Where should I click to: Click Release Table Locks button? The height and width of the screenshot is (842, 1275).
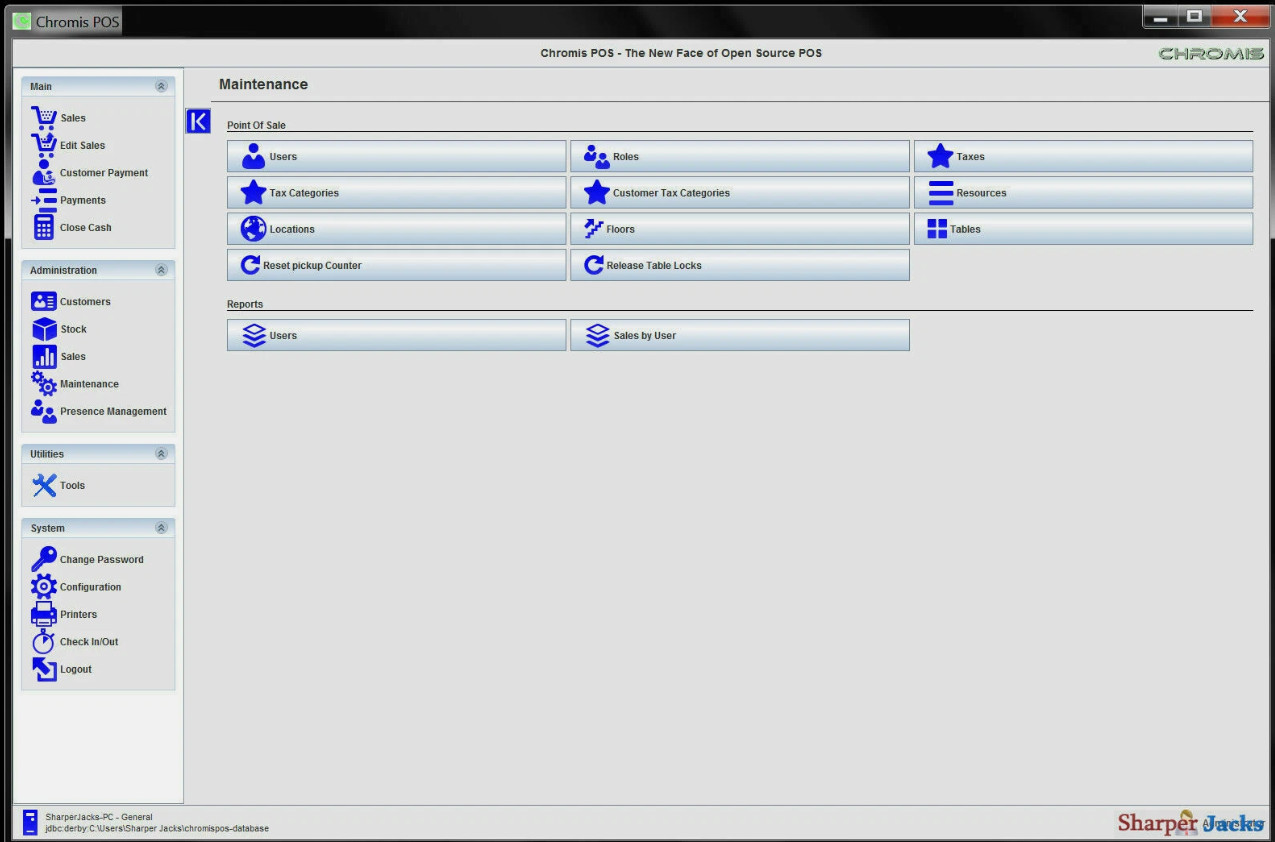[740, 265]
